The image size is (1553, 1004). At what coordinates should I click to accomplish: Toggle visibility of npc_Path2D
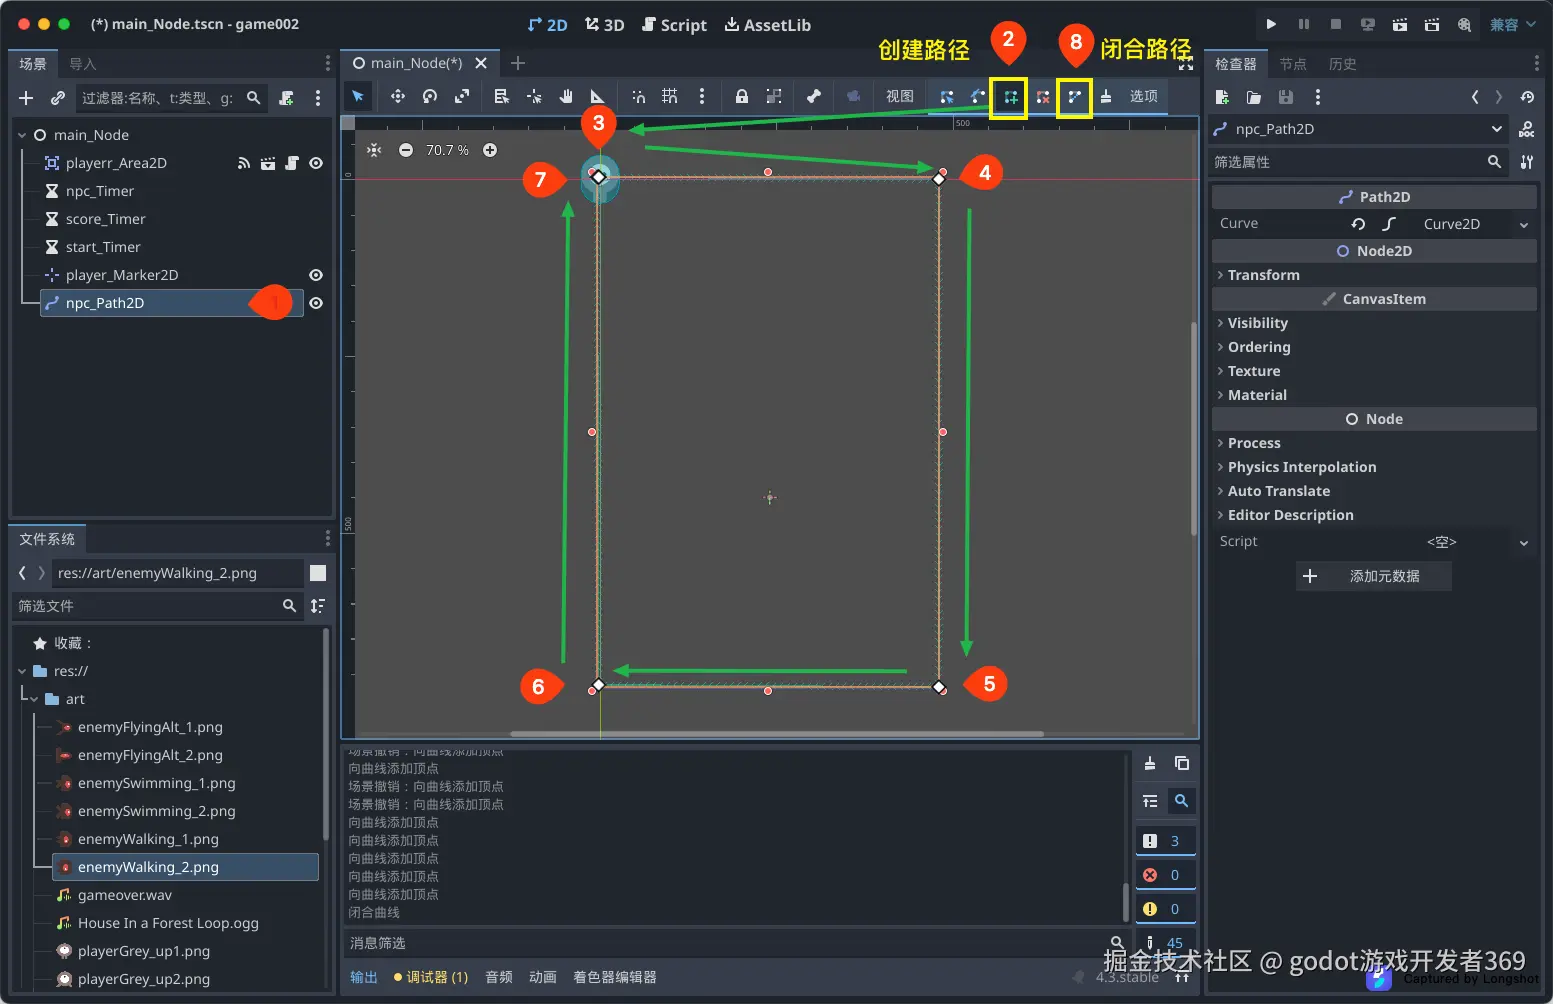click(316, 303)
